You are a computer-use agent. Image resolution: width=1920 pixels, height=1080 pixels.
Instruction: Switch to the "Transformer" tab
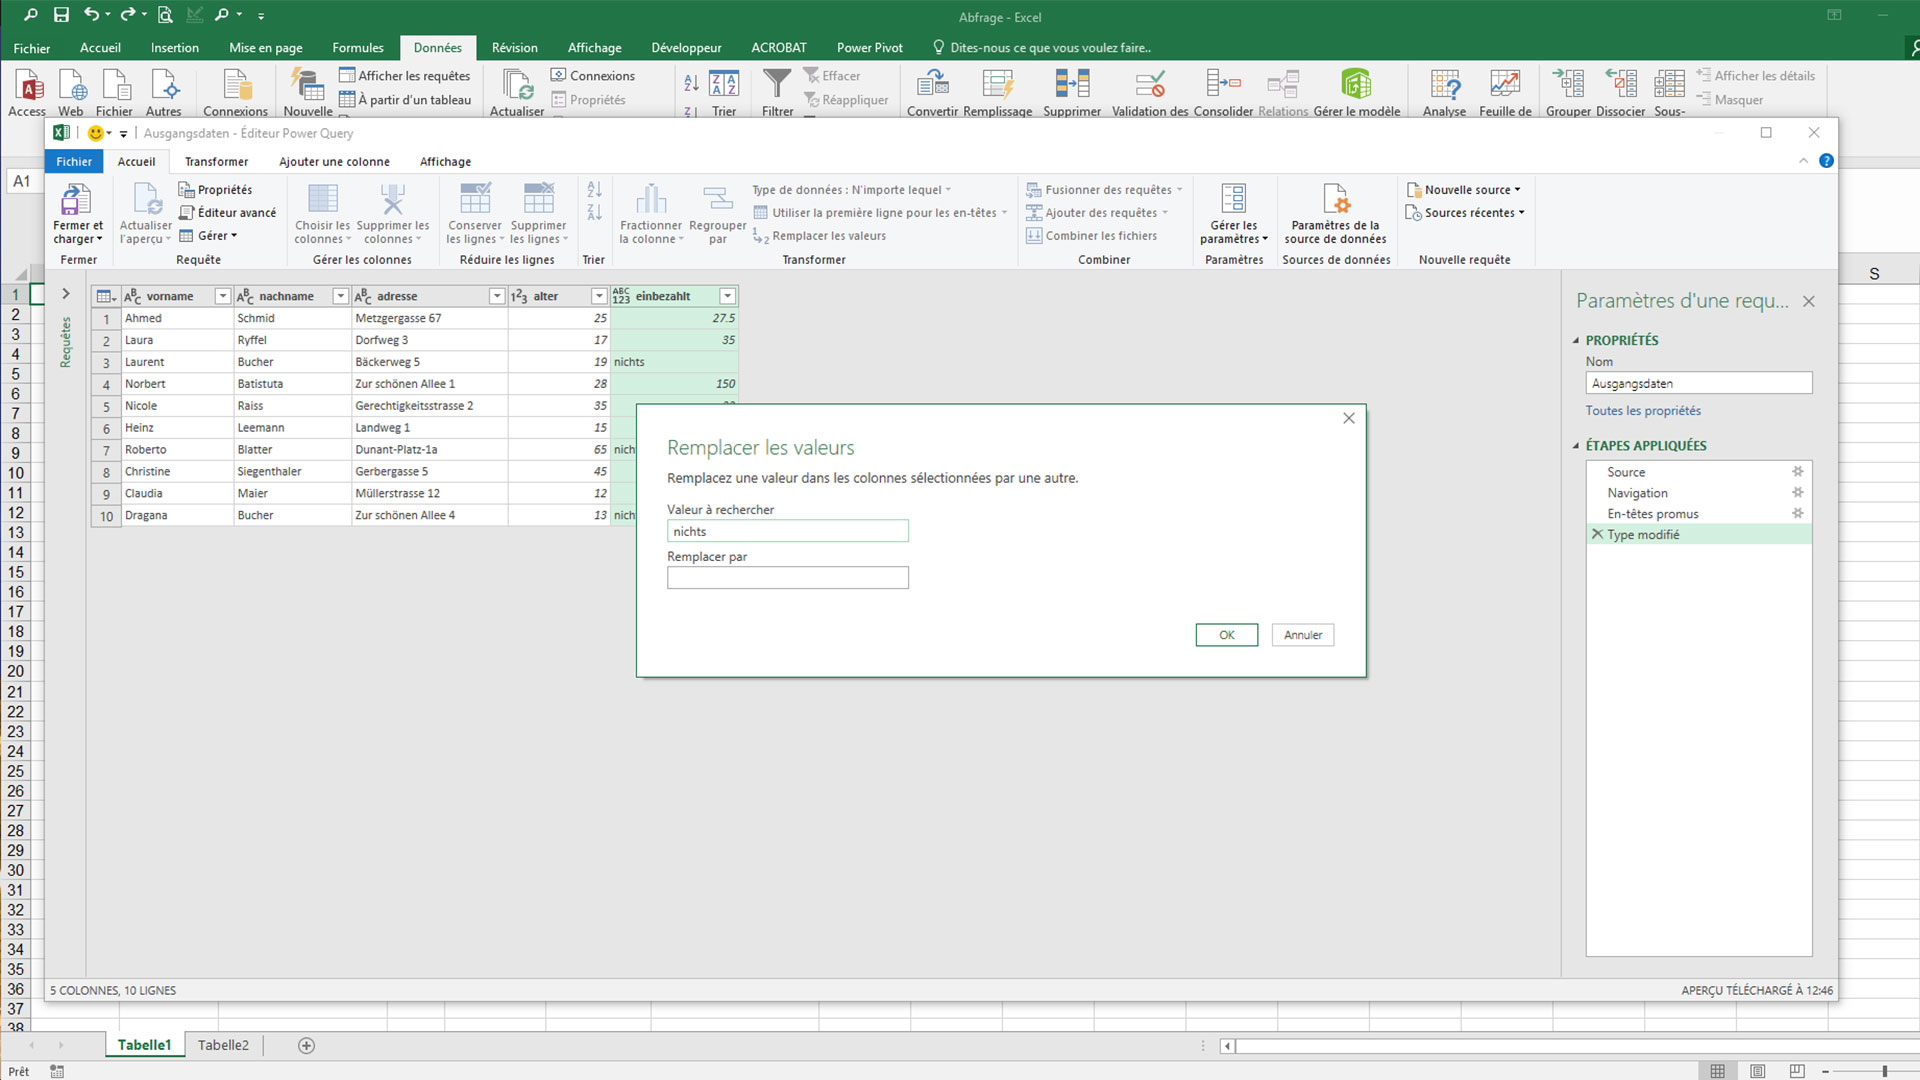click(x=216, y=161)
